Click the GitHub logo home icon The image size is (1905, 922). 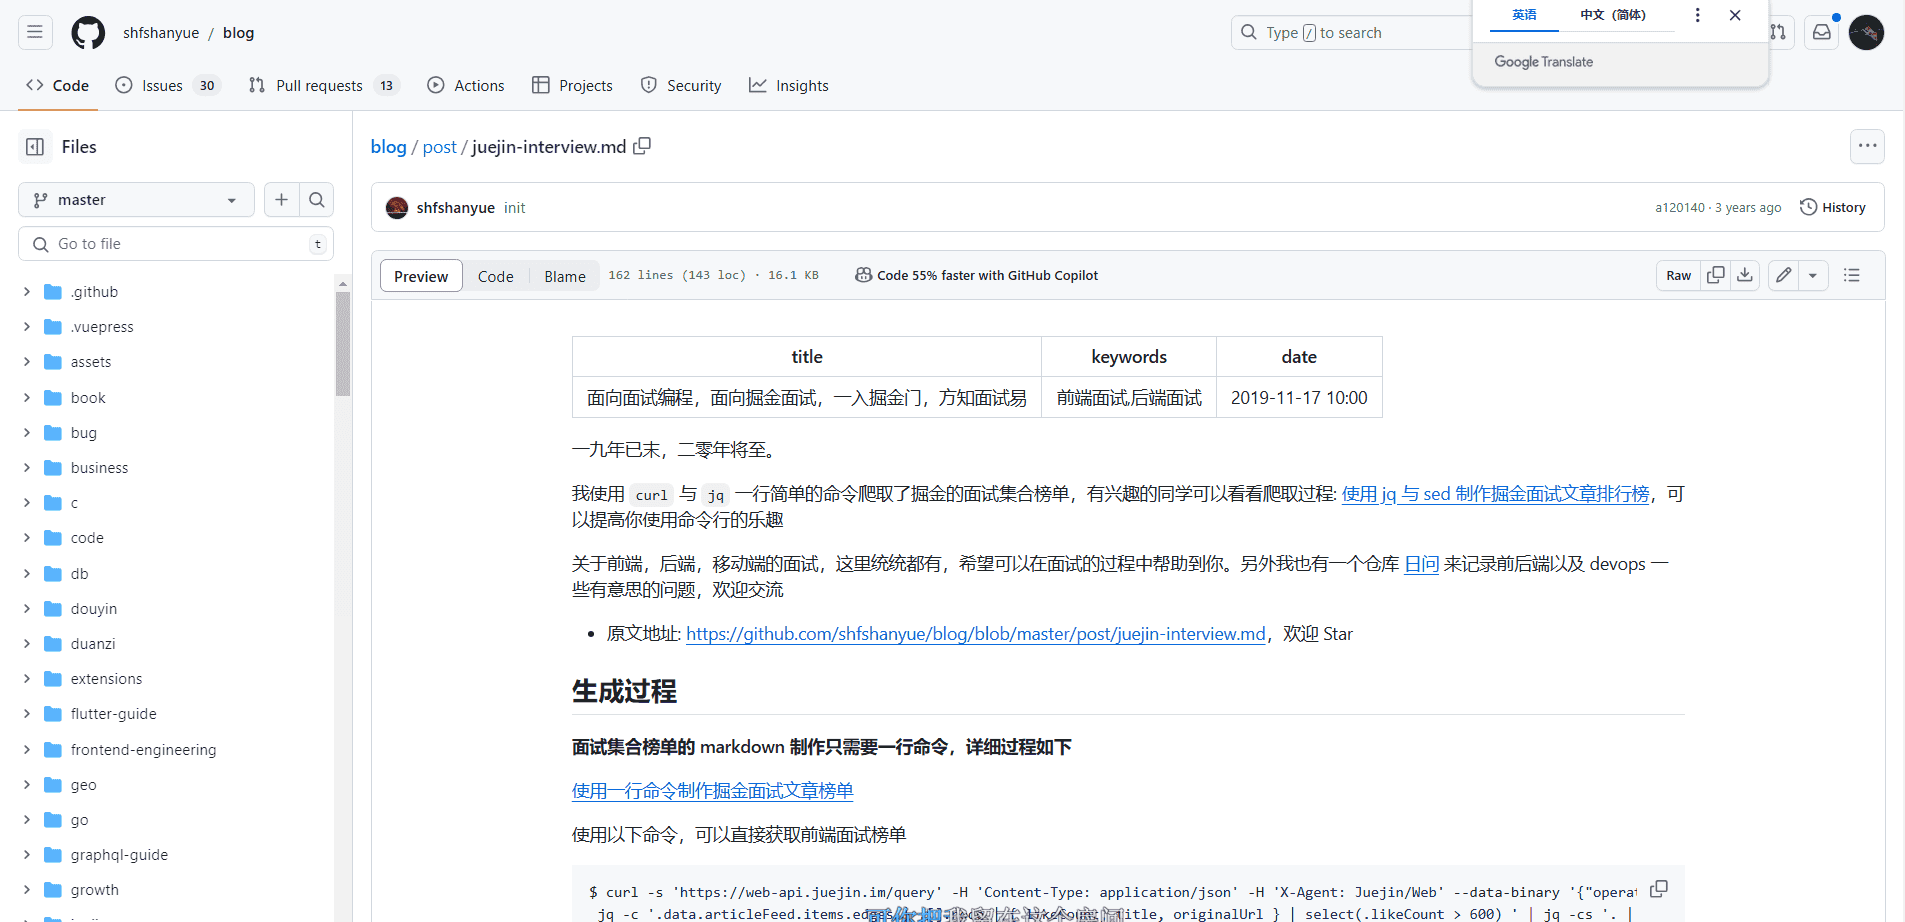tap(88, 33)
